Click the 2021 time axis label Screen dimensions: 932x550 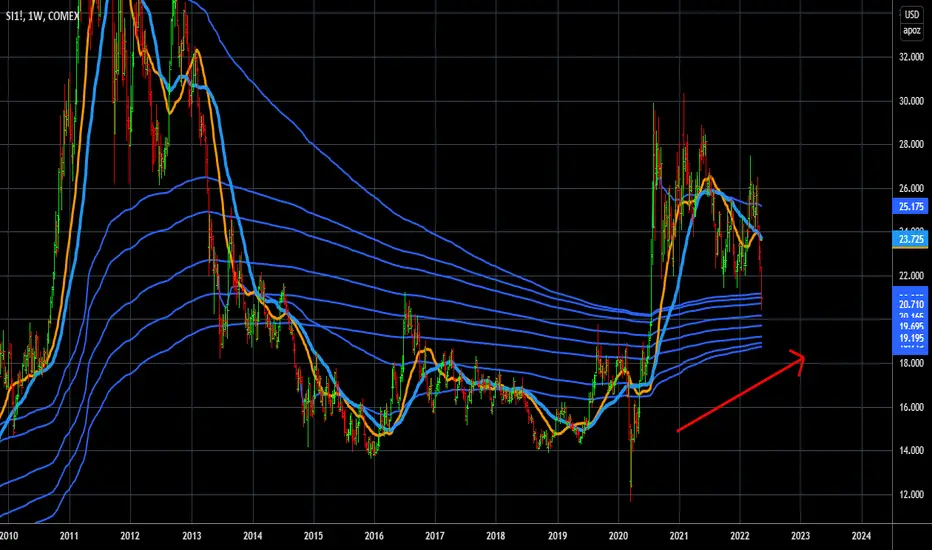[x=679, y=536]
